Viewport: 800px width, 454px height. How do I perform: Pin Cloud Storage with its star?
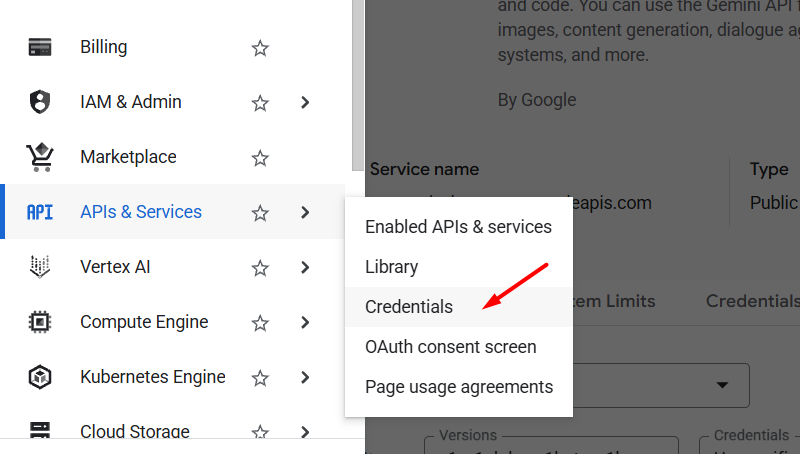(260, 432)
